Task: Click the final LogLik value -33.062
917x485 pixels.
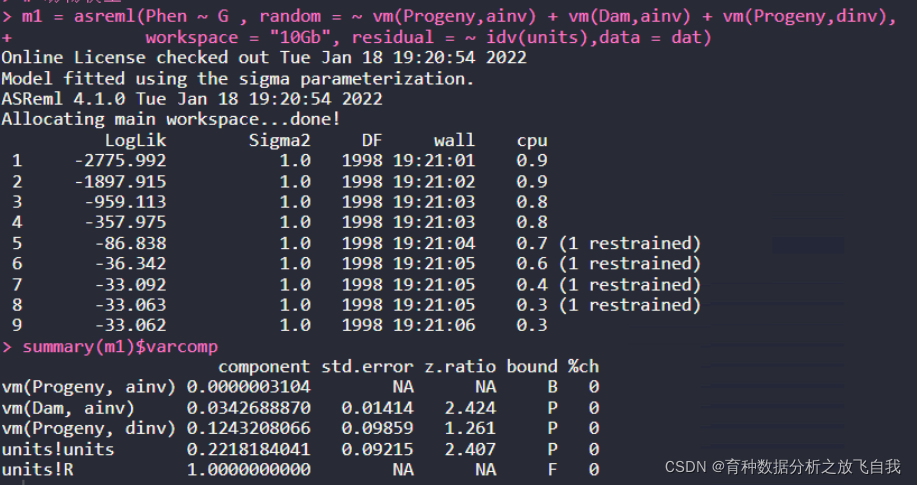Action: pos(130,325)
